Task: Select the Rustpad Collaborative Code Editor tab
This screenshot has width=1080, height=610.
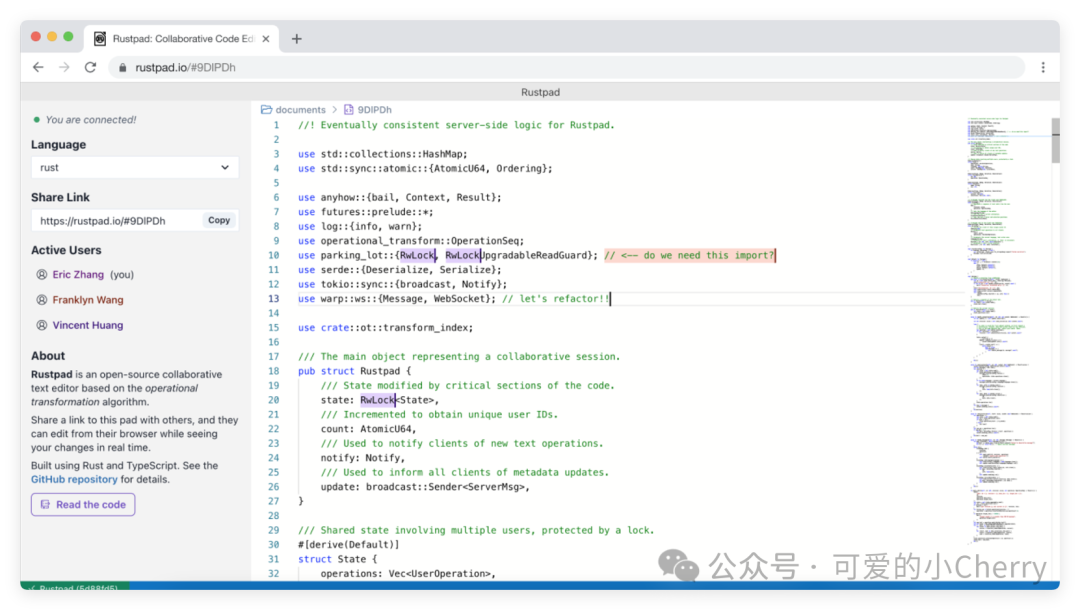Action: coord(182,39)
